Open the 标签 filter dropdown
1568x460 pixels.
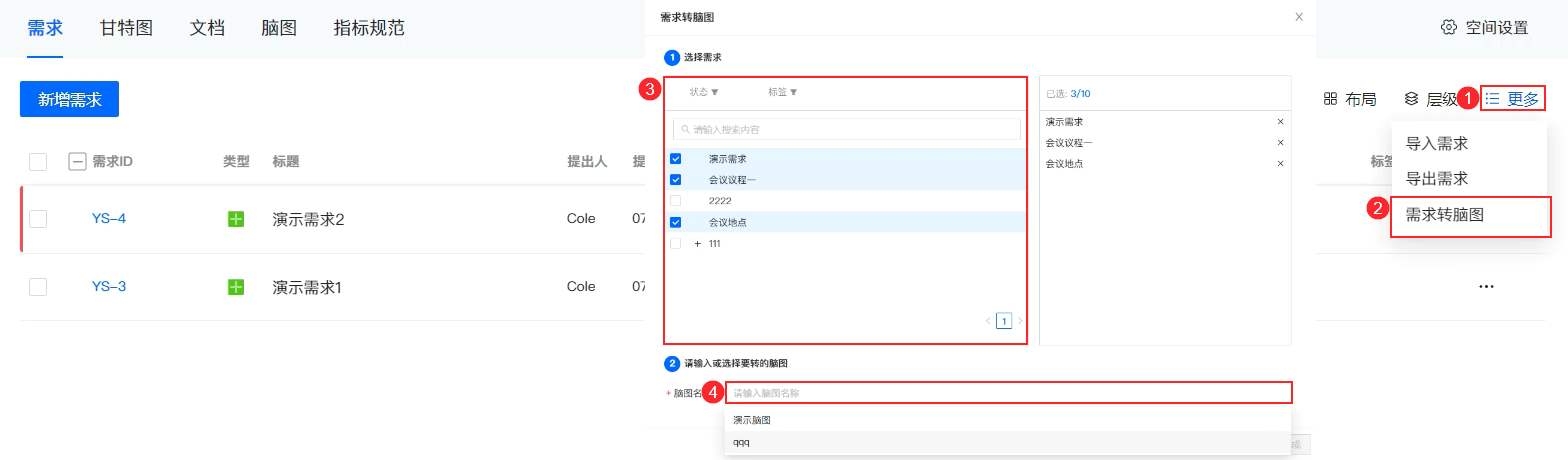[x=782, y=92]
